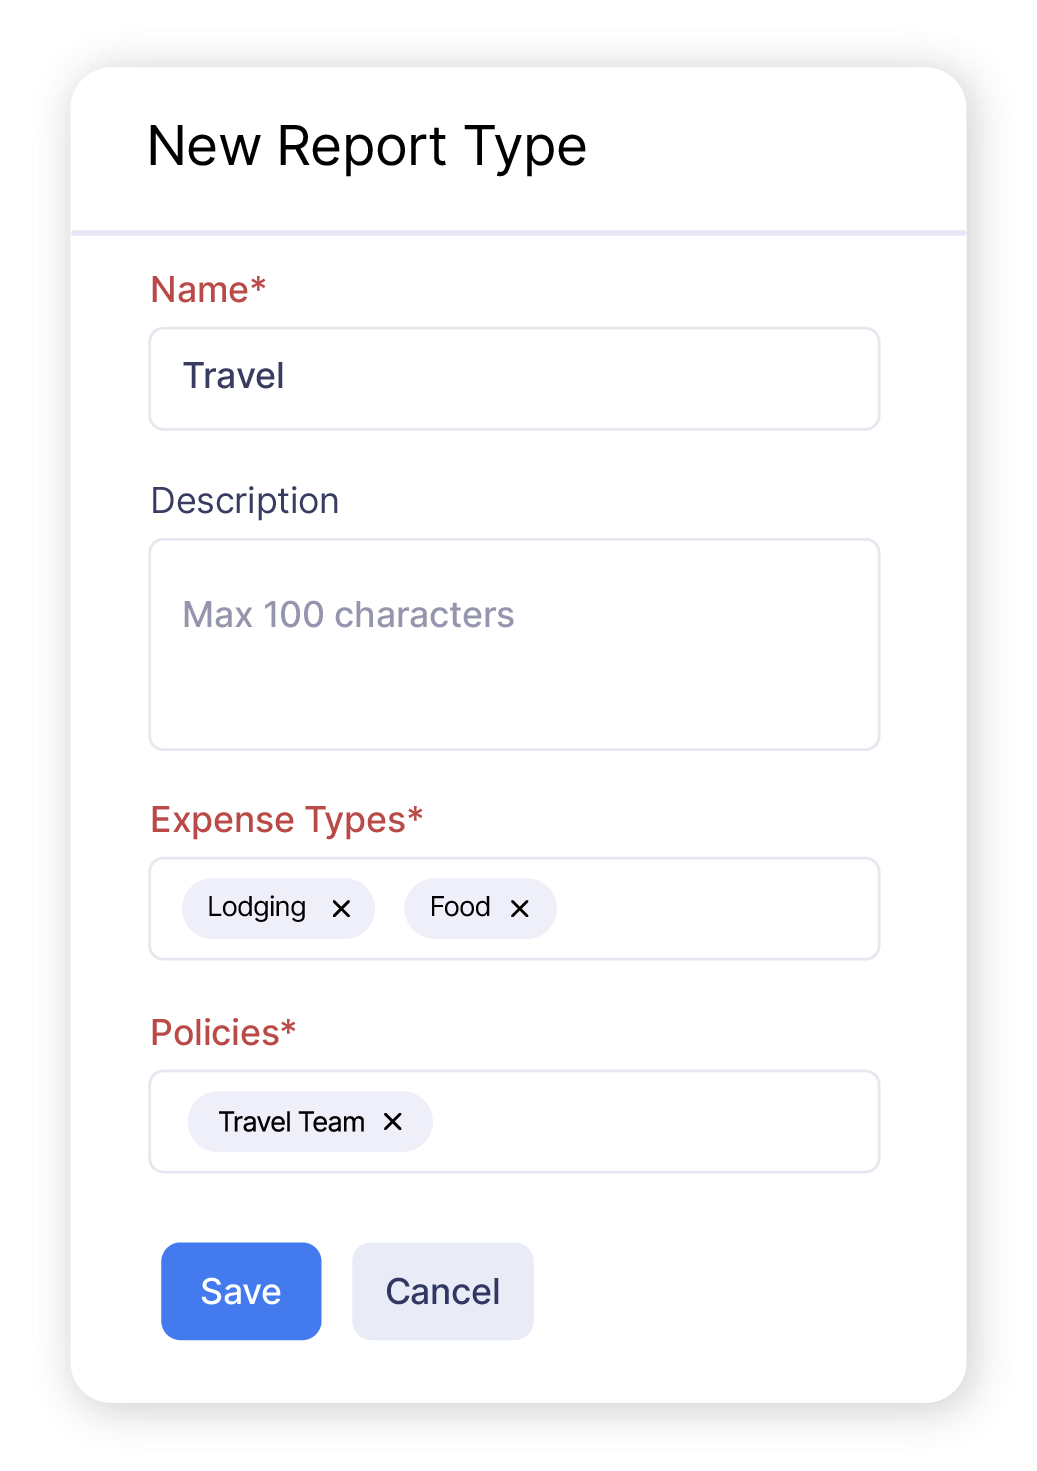Delete the Lodging tag via its X icon
This screenshot has width=1037, height=1471.
pos(342,909)
